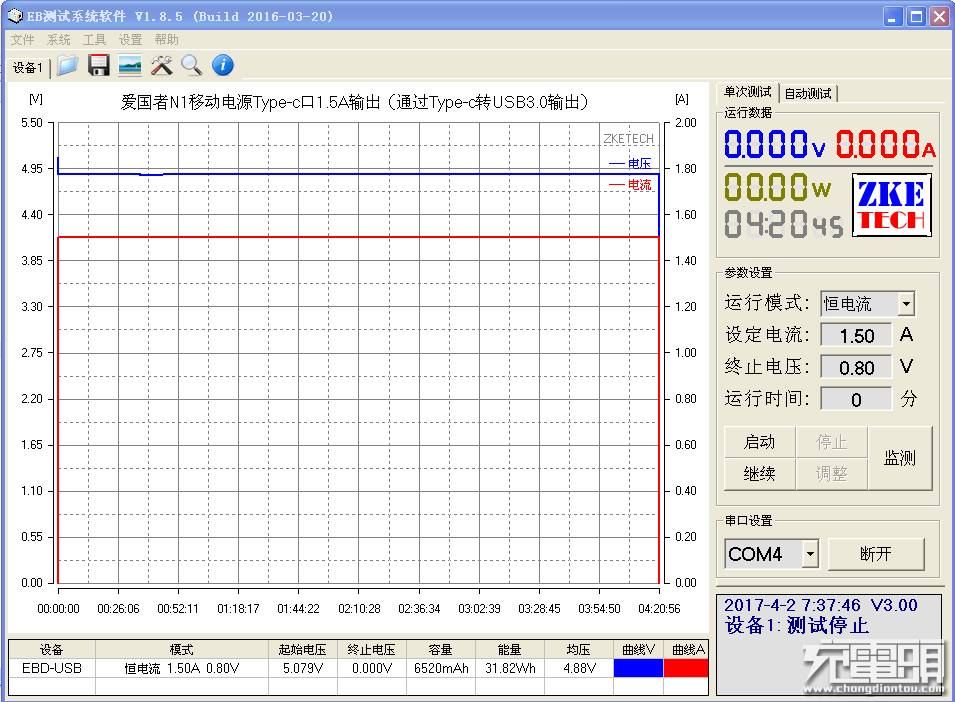Maximize the EB测试系统软件 window
The height and width of the screenshot is (702, 955).
point(916,16)
